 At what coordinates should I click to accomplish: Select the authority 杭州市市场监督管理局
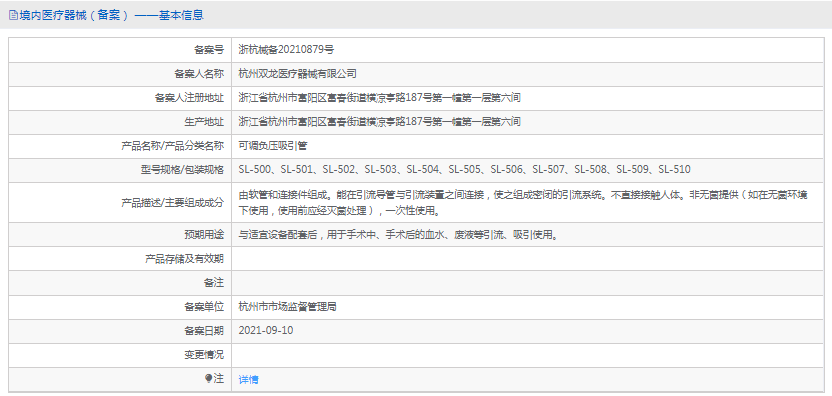click(x=288, y=306)
